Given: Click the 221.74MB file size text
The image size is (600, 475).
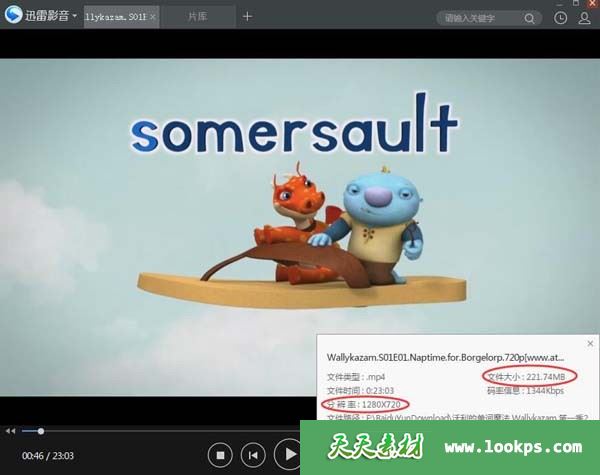Looking at the screenshot, I should [538, 376].
